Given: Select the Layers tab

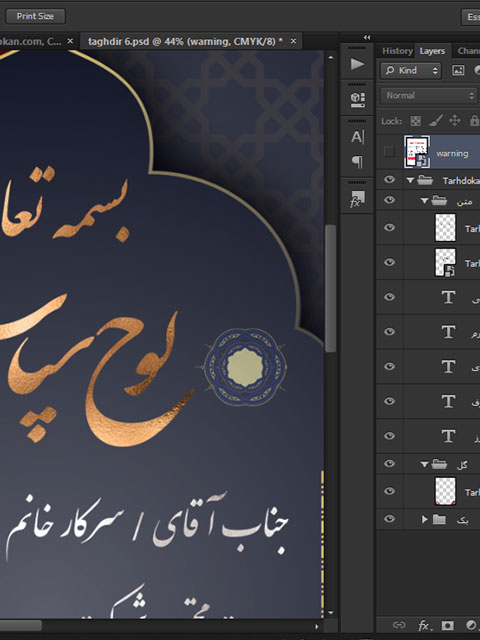Looking at the screenshot, I should [x=432, y=51].
